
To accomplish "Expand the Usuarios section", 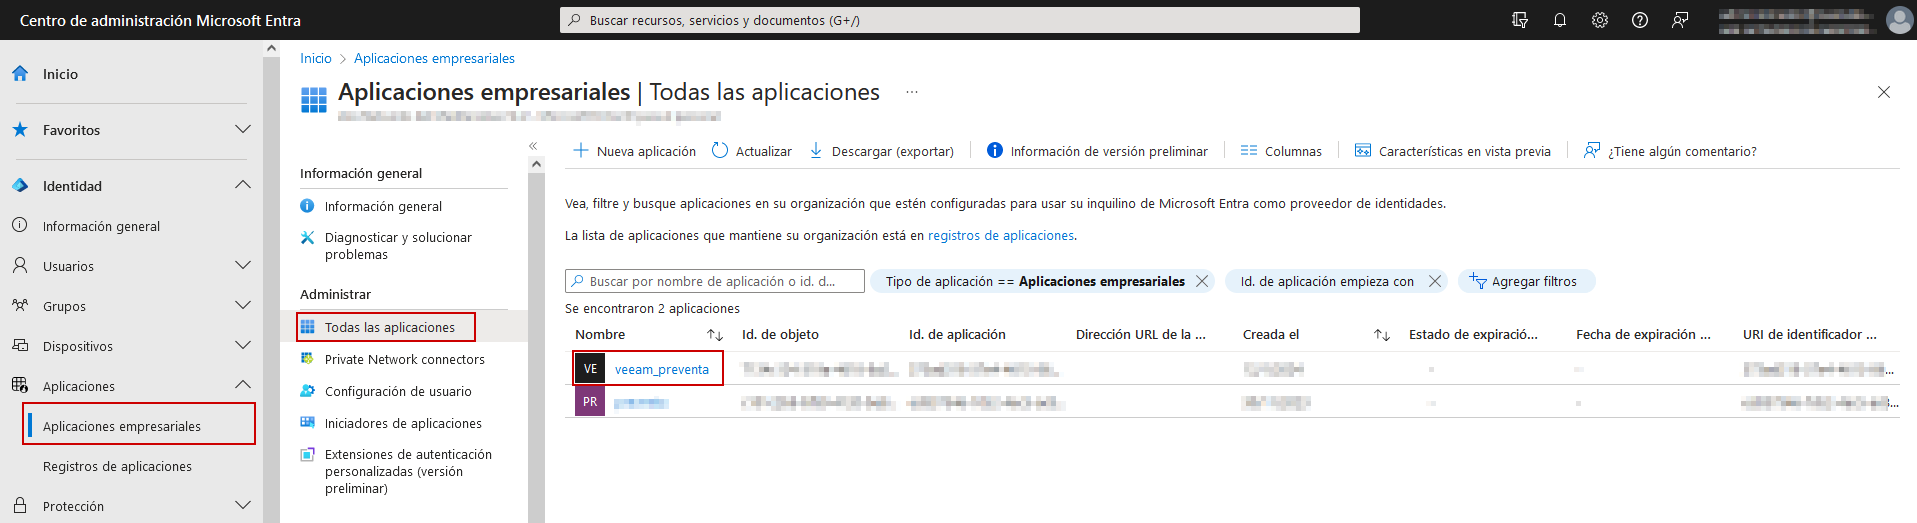I will click(x=242, y=266).
